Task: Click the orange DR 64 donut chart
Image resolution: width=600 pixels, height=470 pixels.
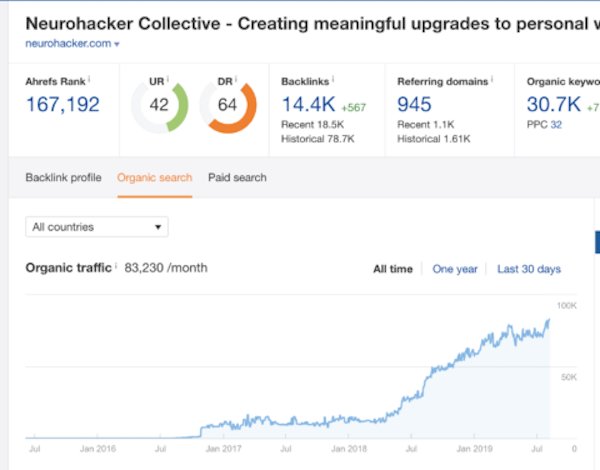Action: click(x=228, y=105)
